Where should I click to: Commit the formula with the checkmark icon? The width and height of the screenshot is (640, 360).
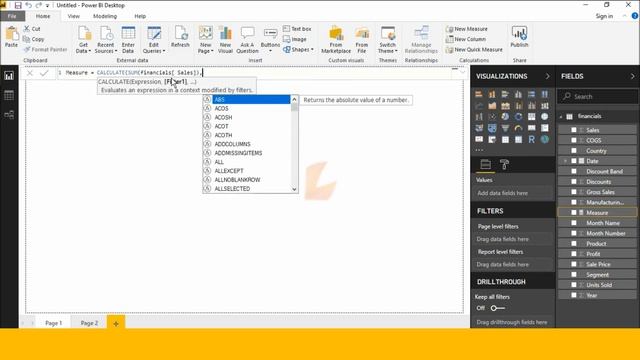[x=44, y=73]
